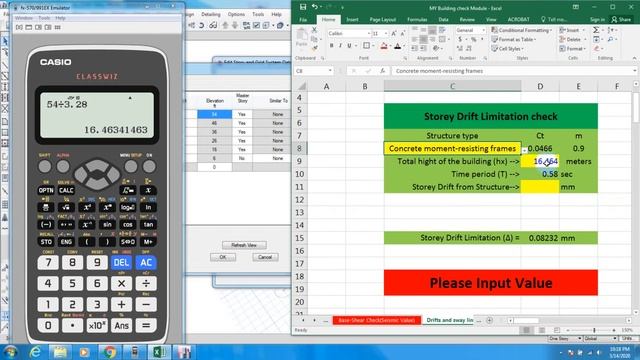
Task: Click the Insert Function fx icon
Action: (382, 71)
